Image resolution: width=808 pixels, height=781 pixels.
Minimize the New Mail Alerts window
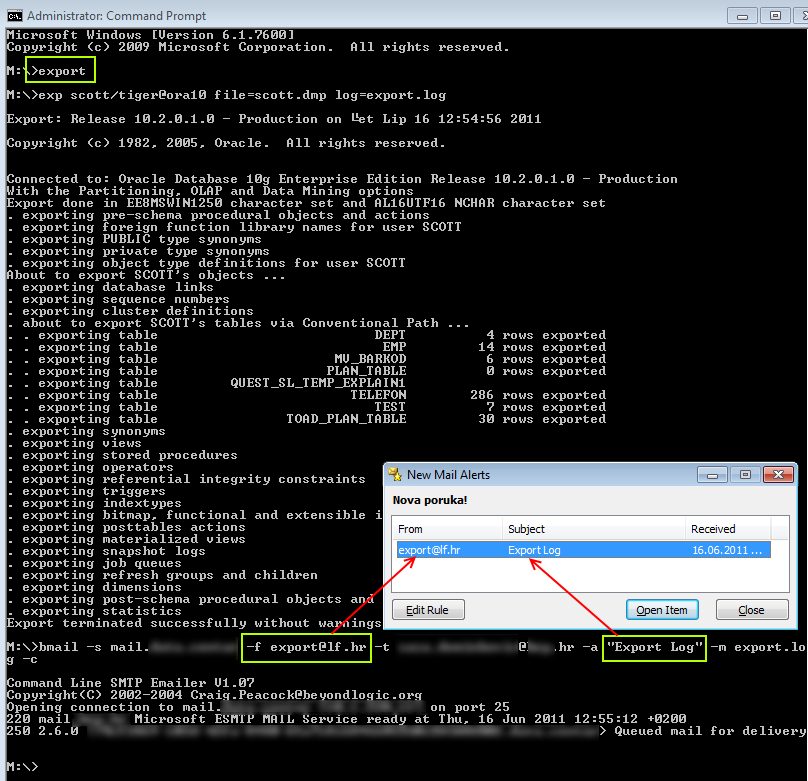click(712, 474)
